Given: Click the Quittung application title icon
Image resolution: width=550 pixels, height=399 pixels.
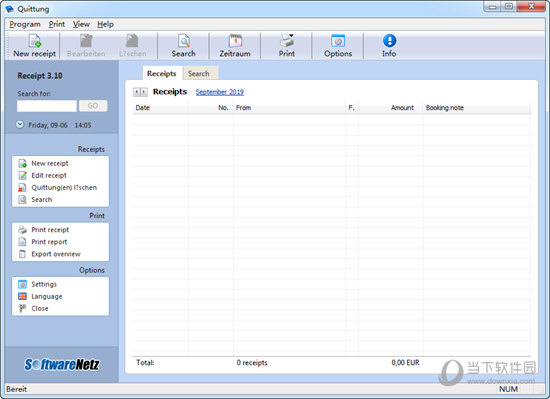Looking at the screenshot, I should 9,8.
